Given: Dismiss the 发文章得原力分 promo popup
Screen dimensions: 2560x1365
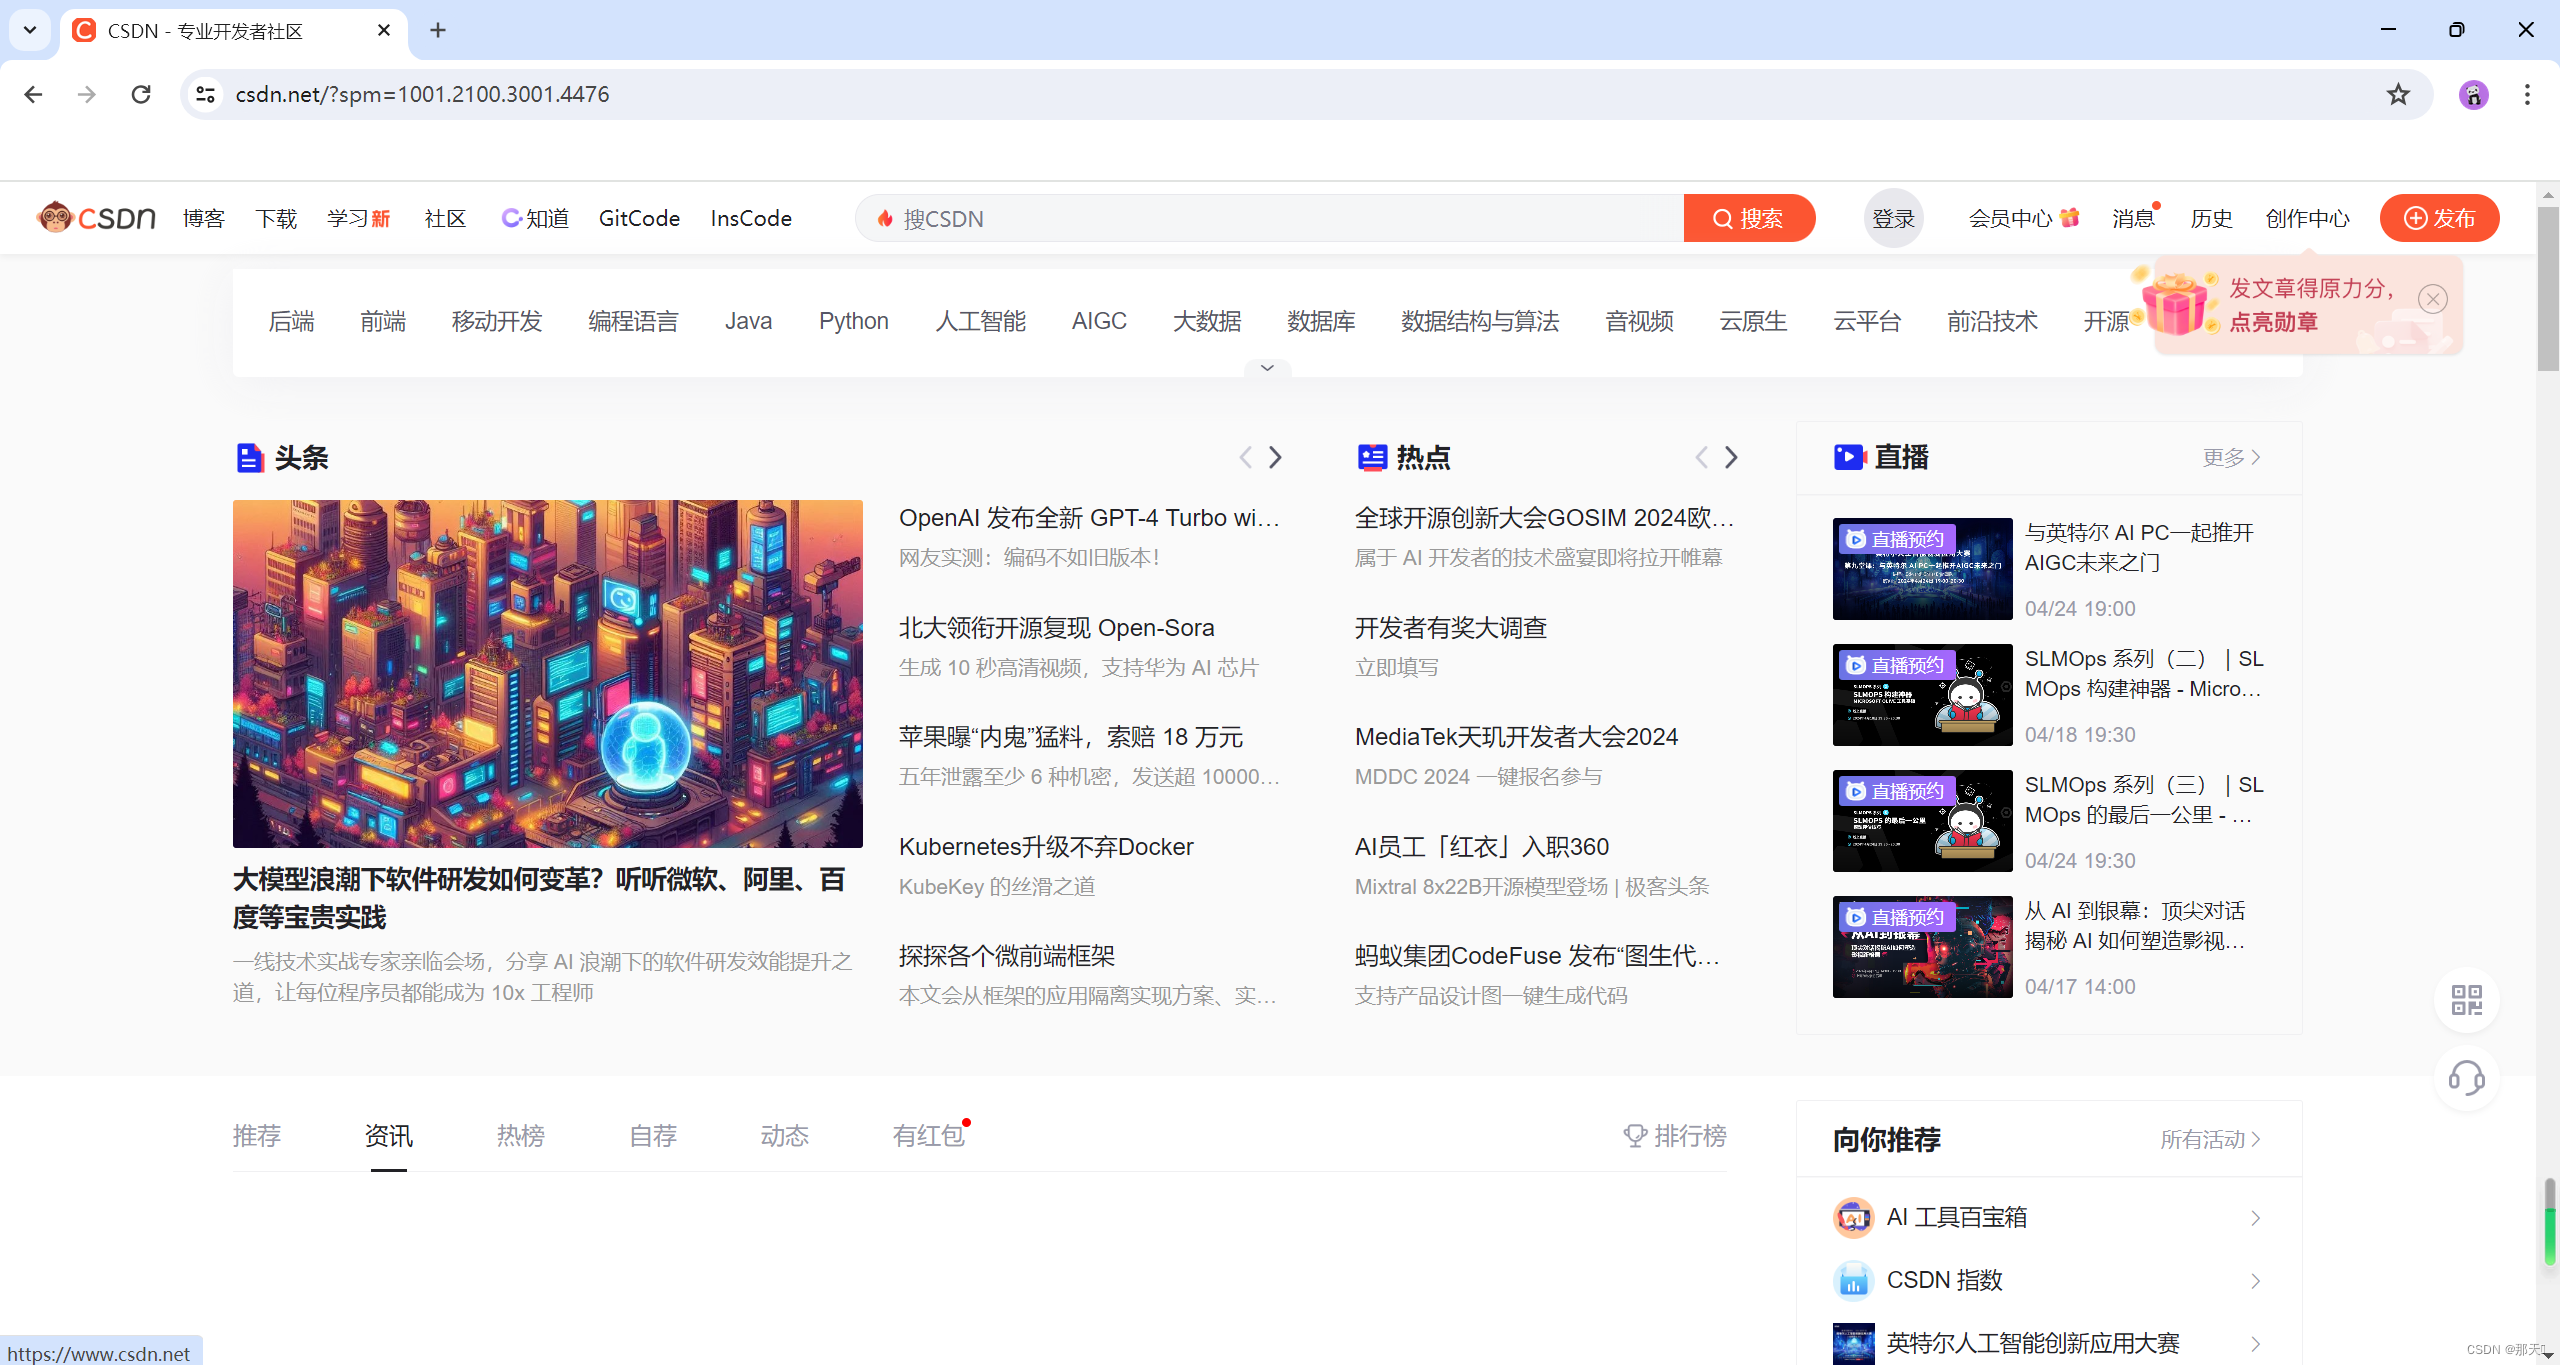Looking at the screenshot, I should pos(2432,298).
